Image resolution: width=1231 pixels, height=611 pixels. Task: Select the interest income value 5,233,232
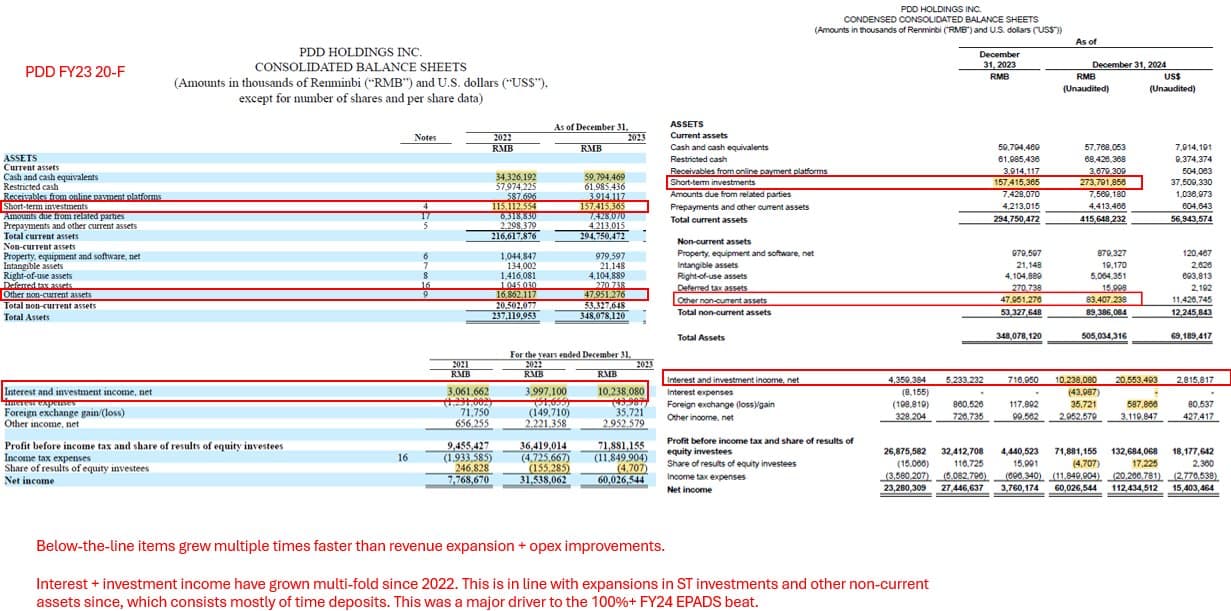[x=964, y=380]
